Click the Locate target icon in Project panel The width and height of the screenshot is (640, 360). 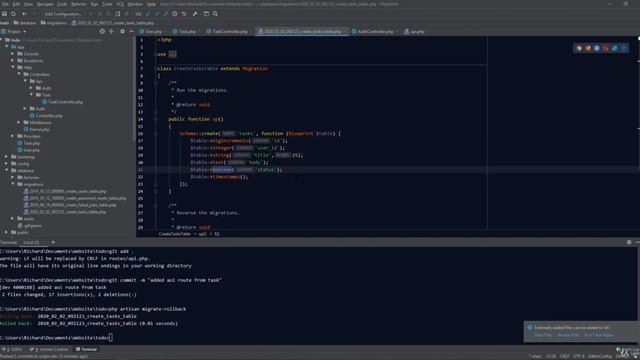(x=102, y=31)
